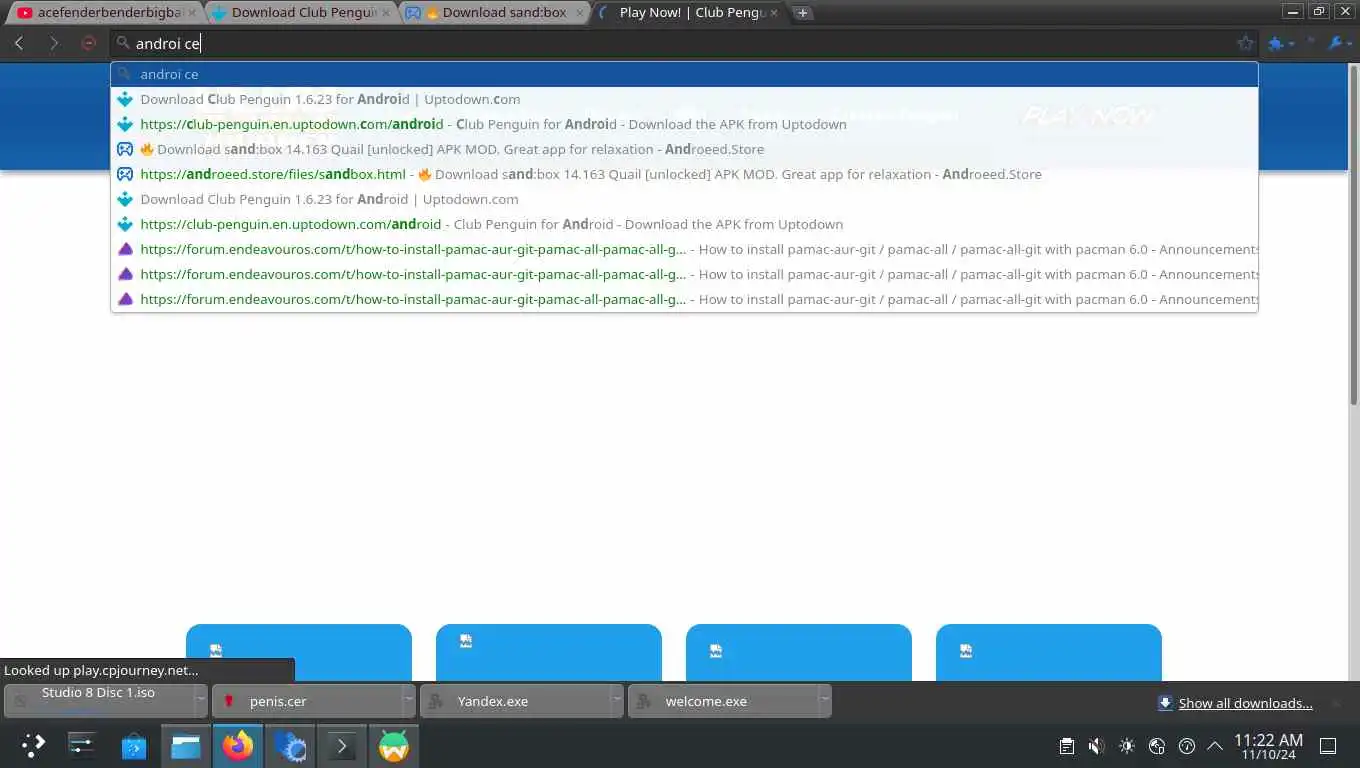This screenshot has width=1360, height=768.
Task: Open the browser wrench settings menu
Action: click(x=1339, y=43)
